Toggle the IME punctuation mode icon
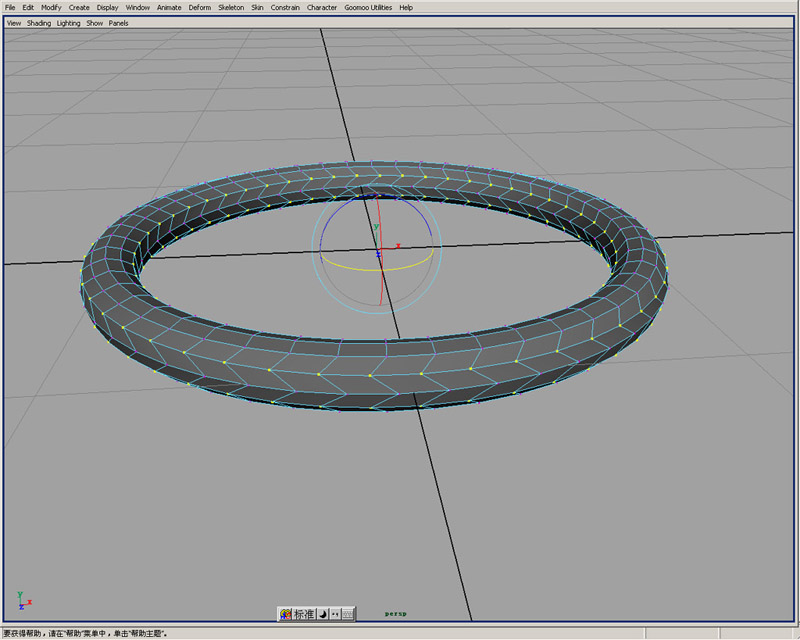Viewport: 800px width, 640px height. click(335, 614)
